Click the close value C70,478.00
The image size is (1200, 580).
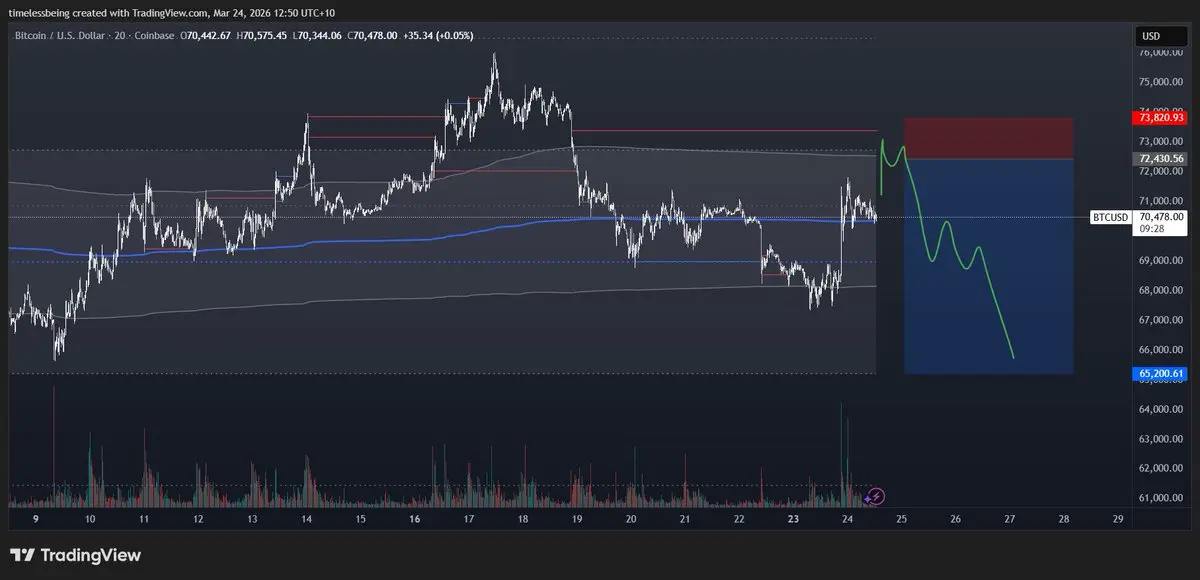coord(374,36)
